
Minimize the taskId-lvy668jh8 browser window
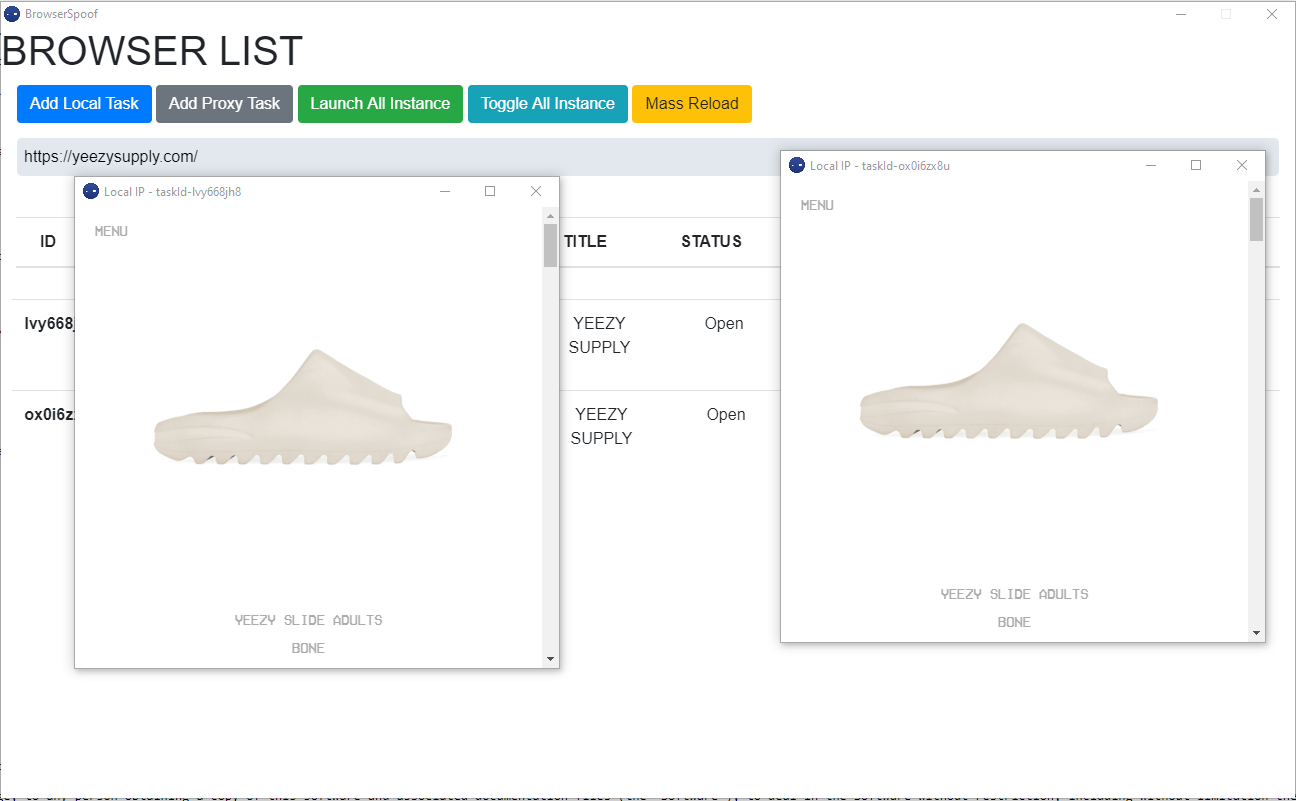coord(445,191)
